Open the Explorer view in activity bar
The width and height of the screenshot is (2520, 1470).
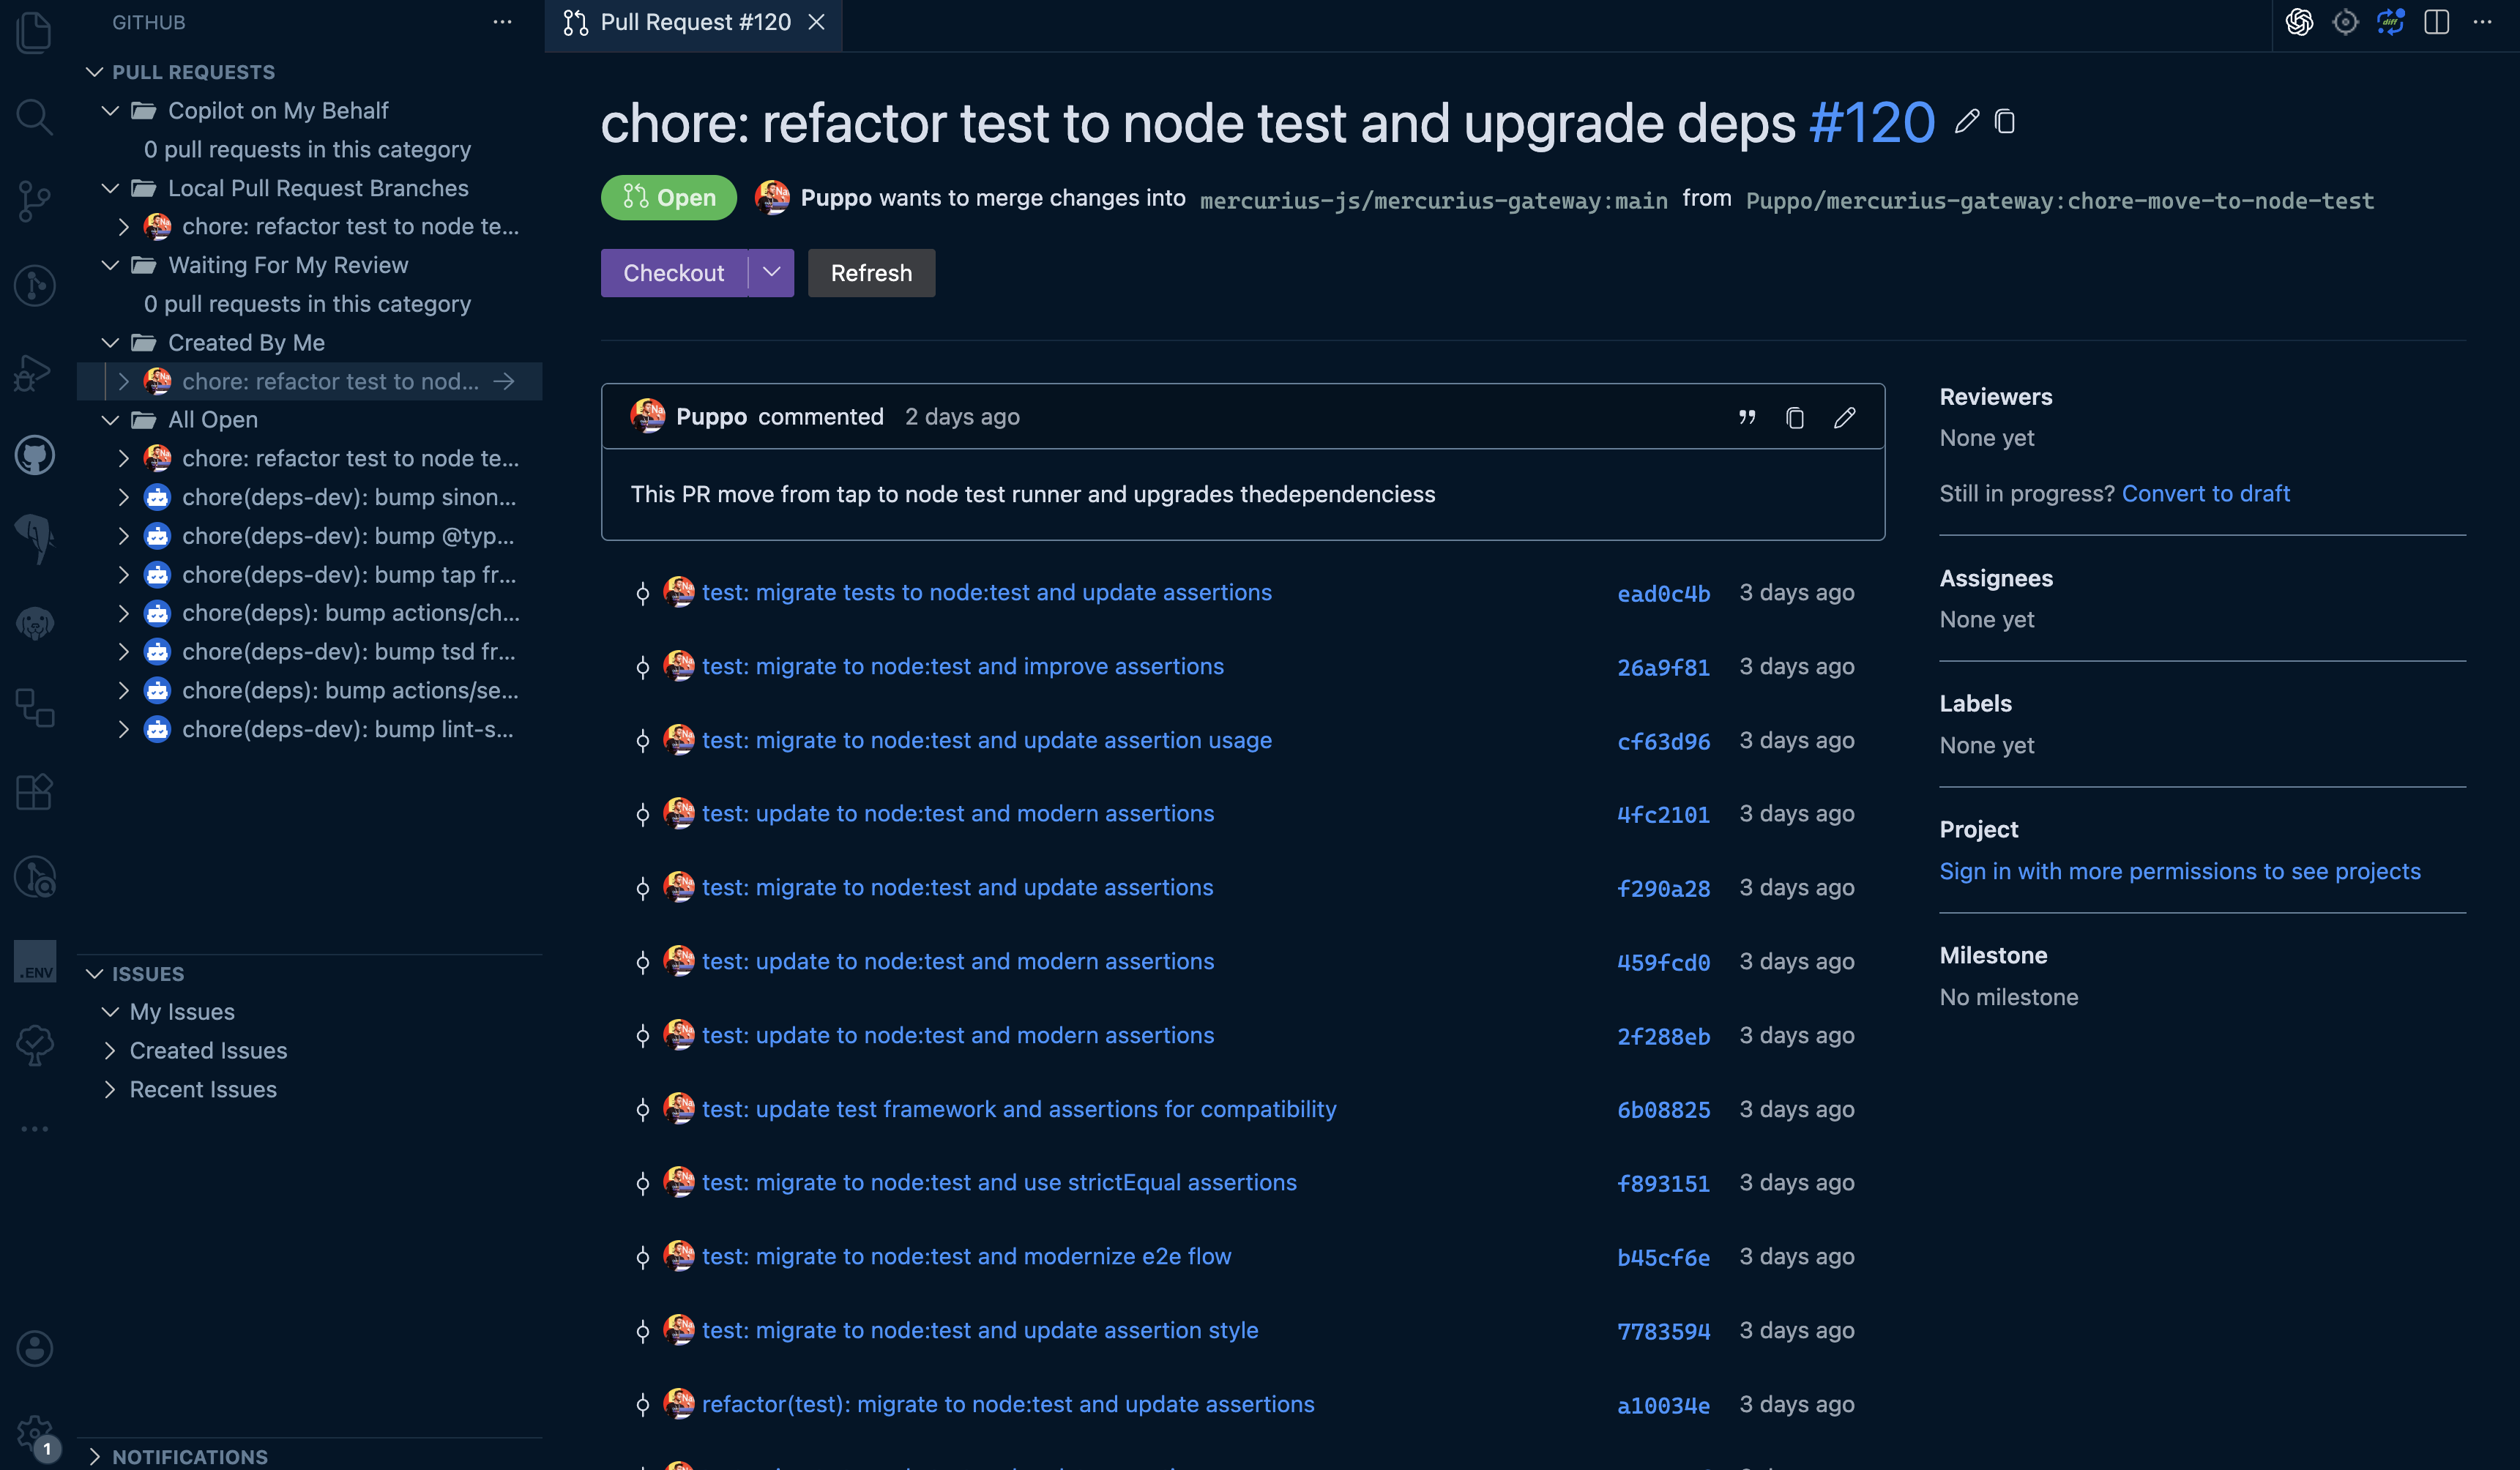click(x=34, y=32)
